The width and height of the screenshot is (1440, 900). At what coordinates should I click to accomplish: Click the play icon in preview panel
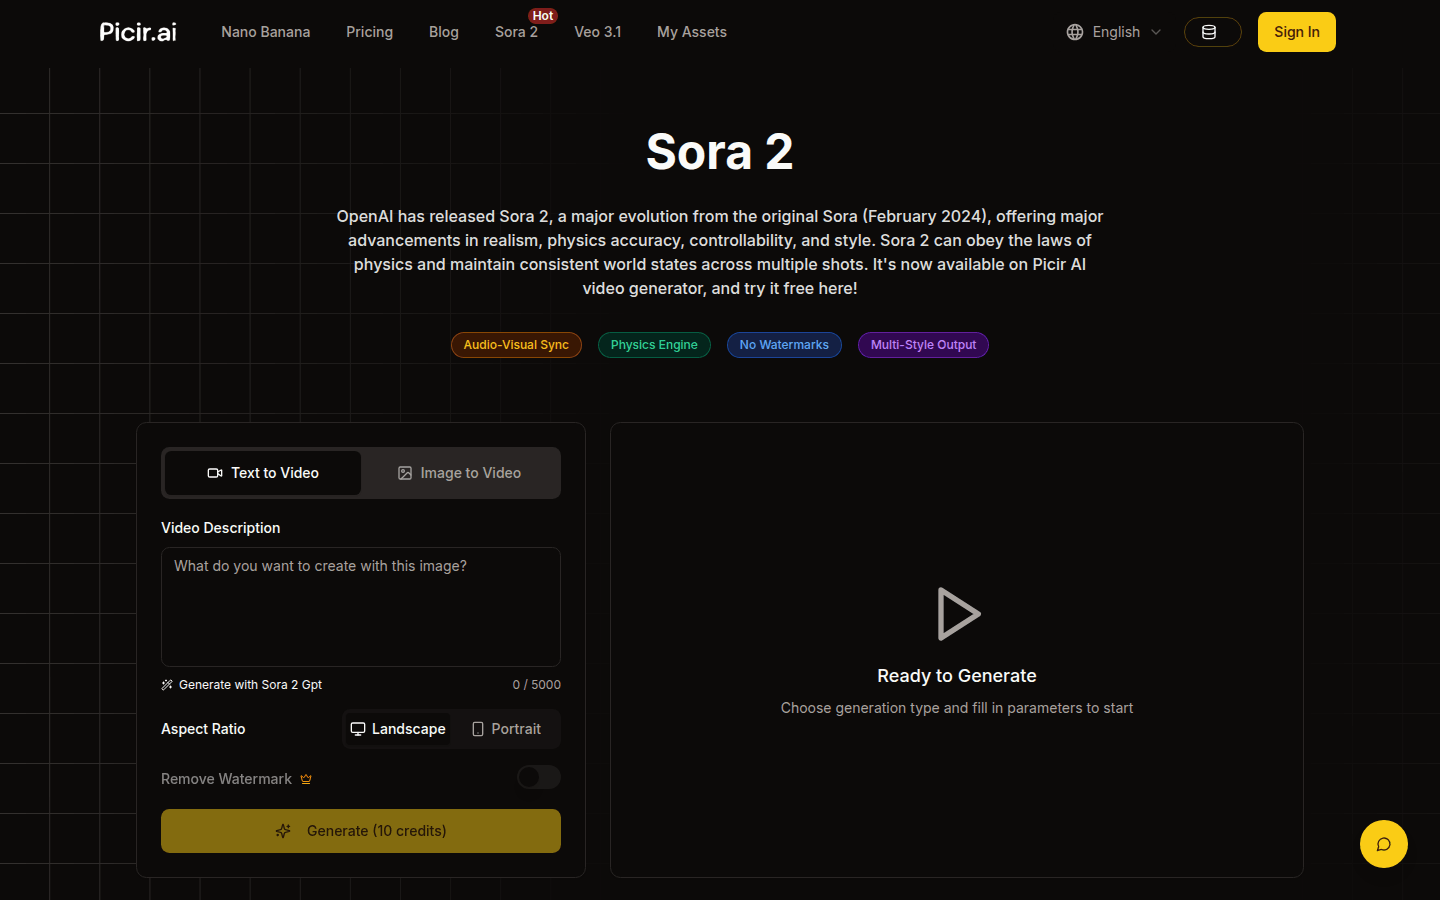click(x=958, y=613)
